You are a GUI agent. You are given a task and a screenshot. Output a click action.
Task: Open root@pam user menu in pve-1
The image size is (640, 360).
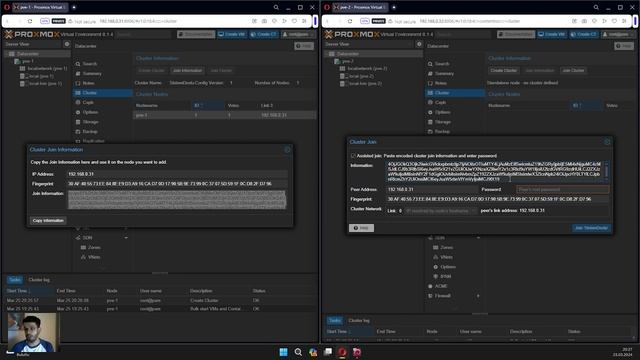pyautogui.click(x=298, y=34)
